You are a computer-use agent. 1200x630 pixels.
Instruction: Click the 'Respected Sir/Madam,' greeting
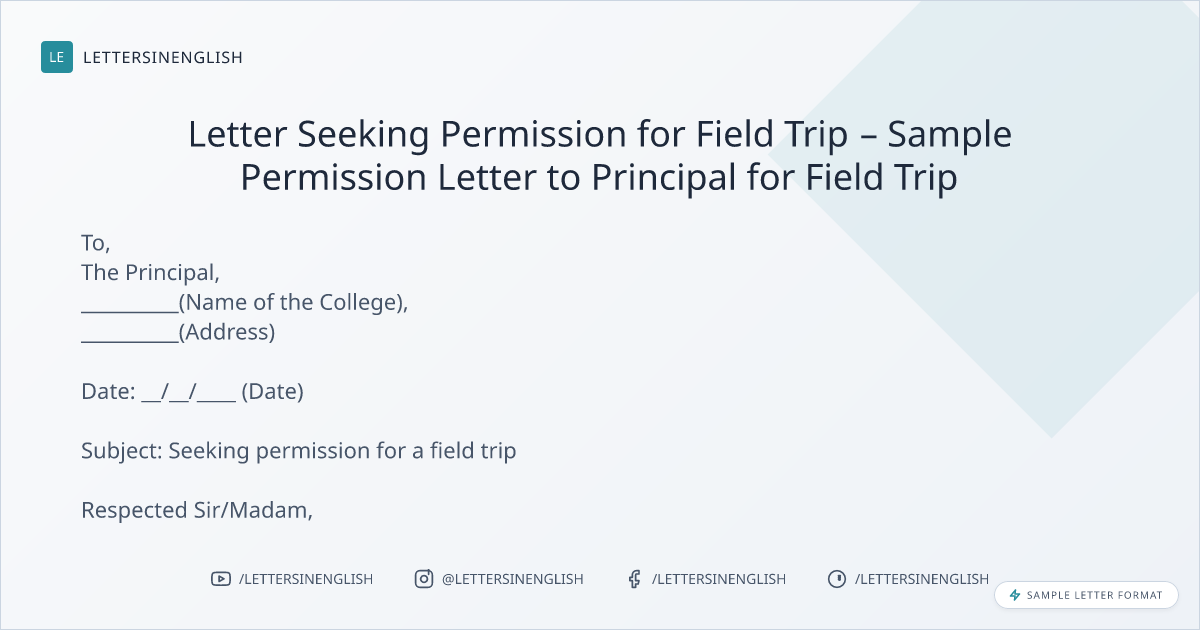pos(197,510)
